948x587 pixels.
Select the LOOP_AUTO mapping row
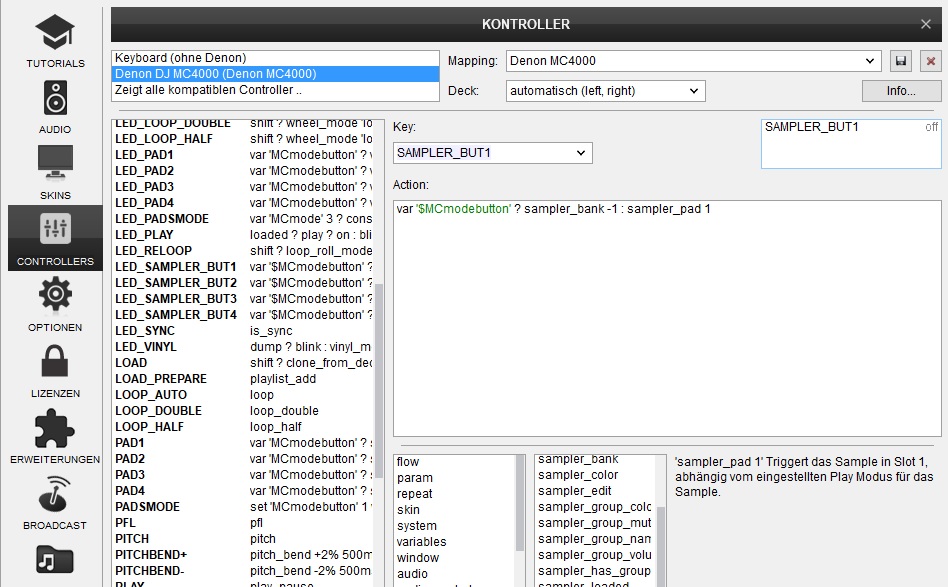[244, 395]
